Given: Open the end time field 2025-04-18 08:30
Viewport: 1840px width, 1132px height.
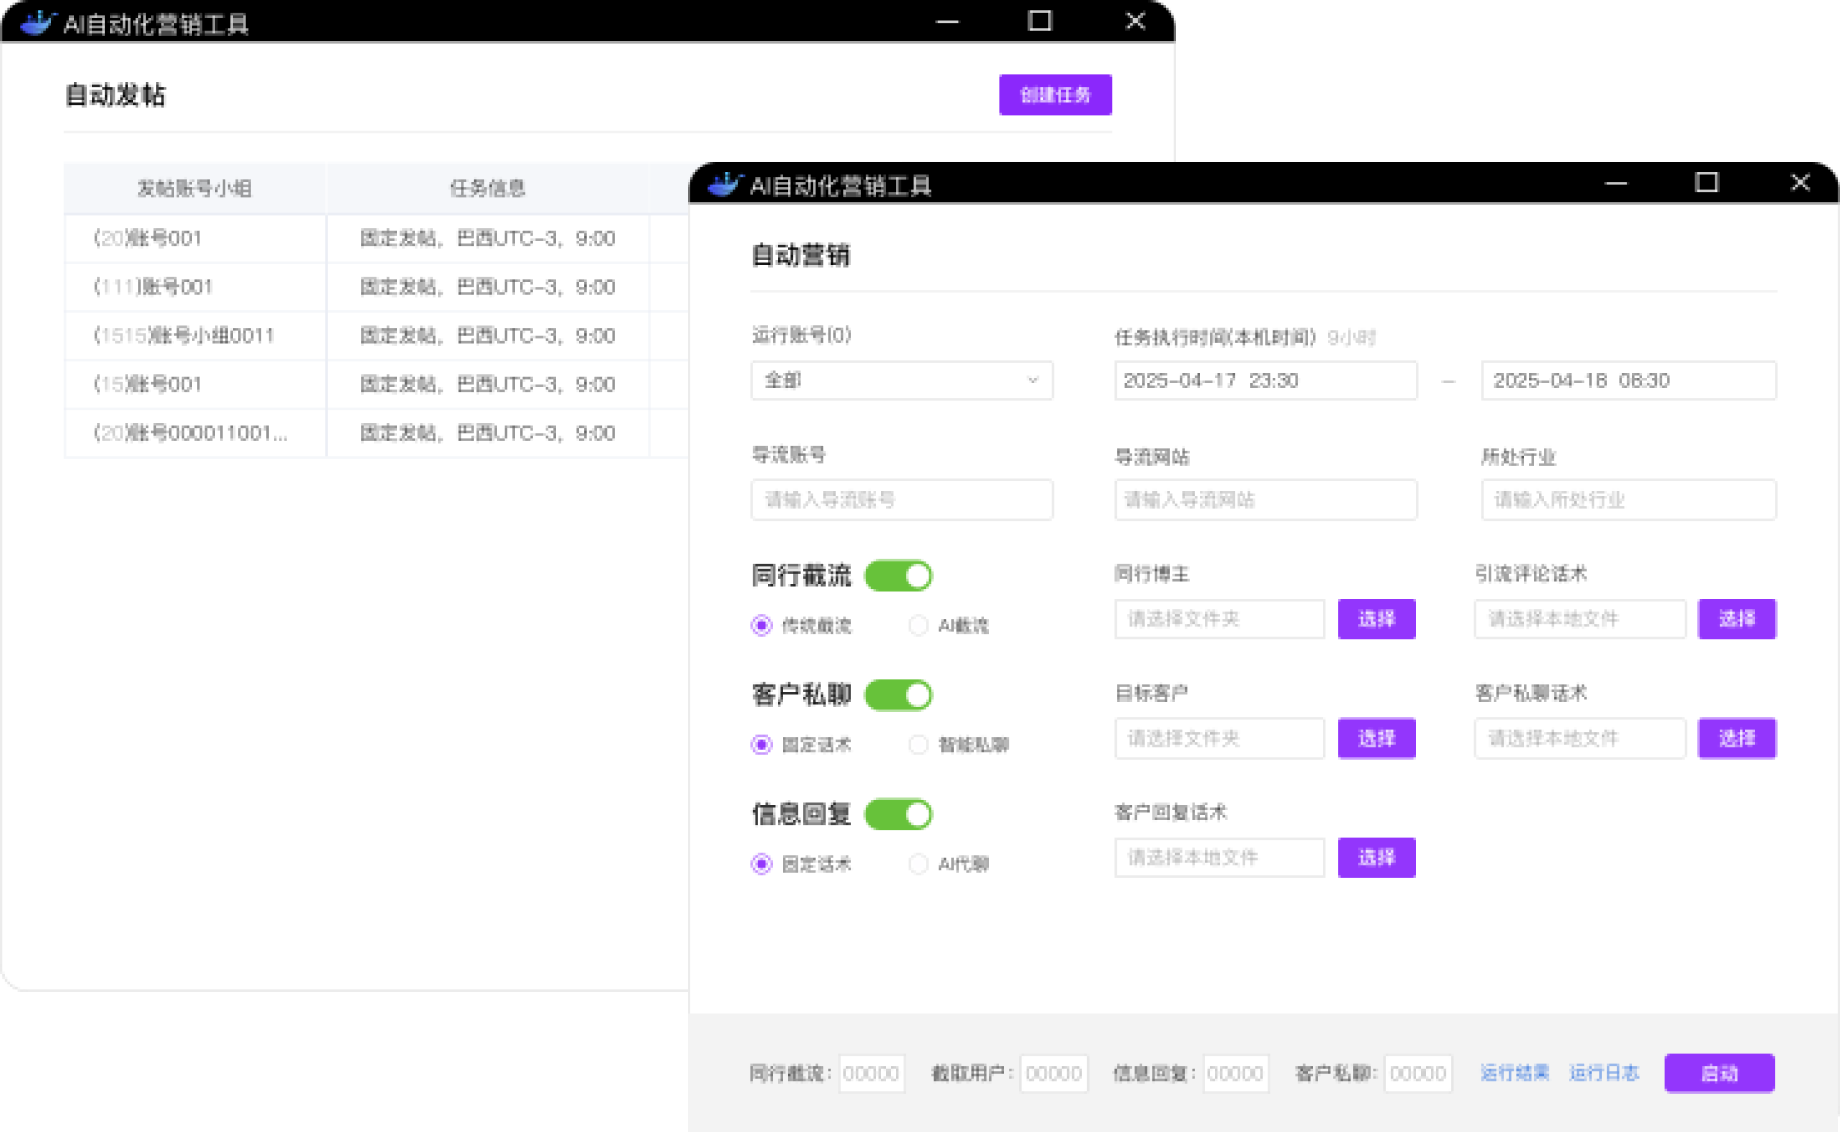Looking at the screenshot, I should 1627,380.
